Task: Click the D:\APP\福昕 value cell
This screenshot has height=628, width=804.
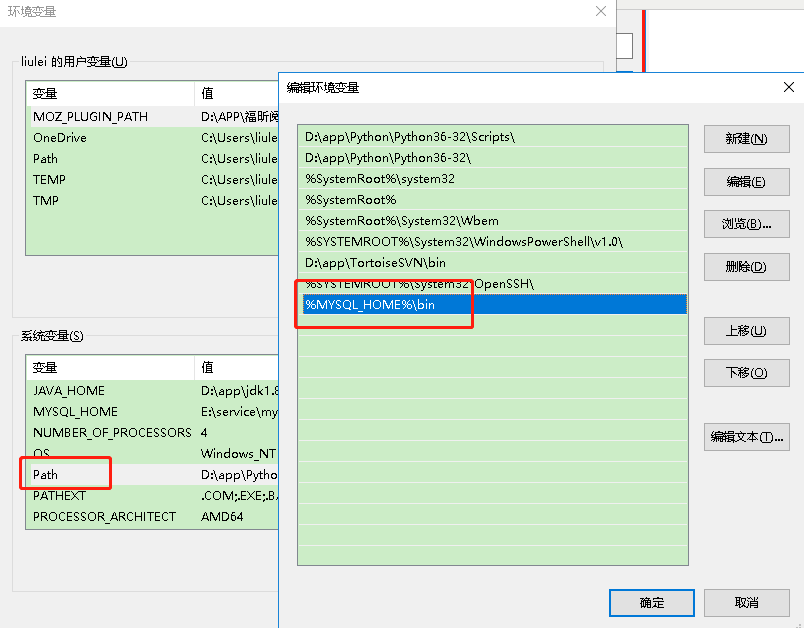Action: (239, 117)
